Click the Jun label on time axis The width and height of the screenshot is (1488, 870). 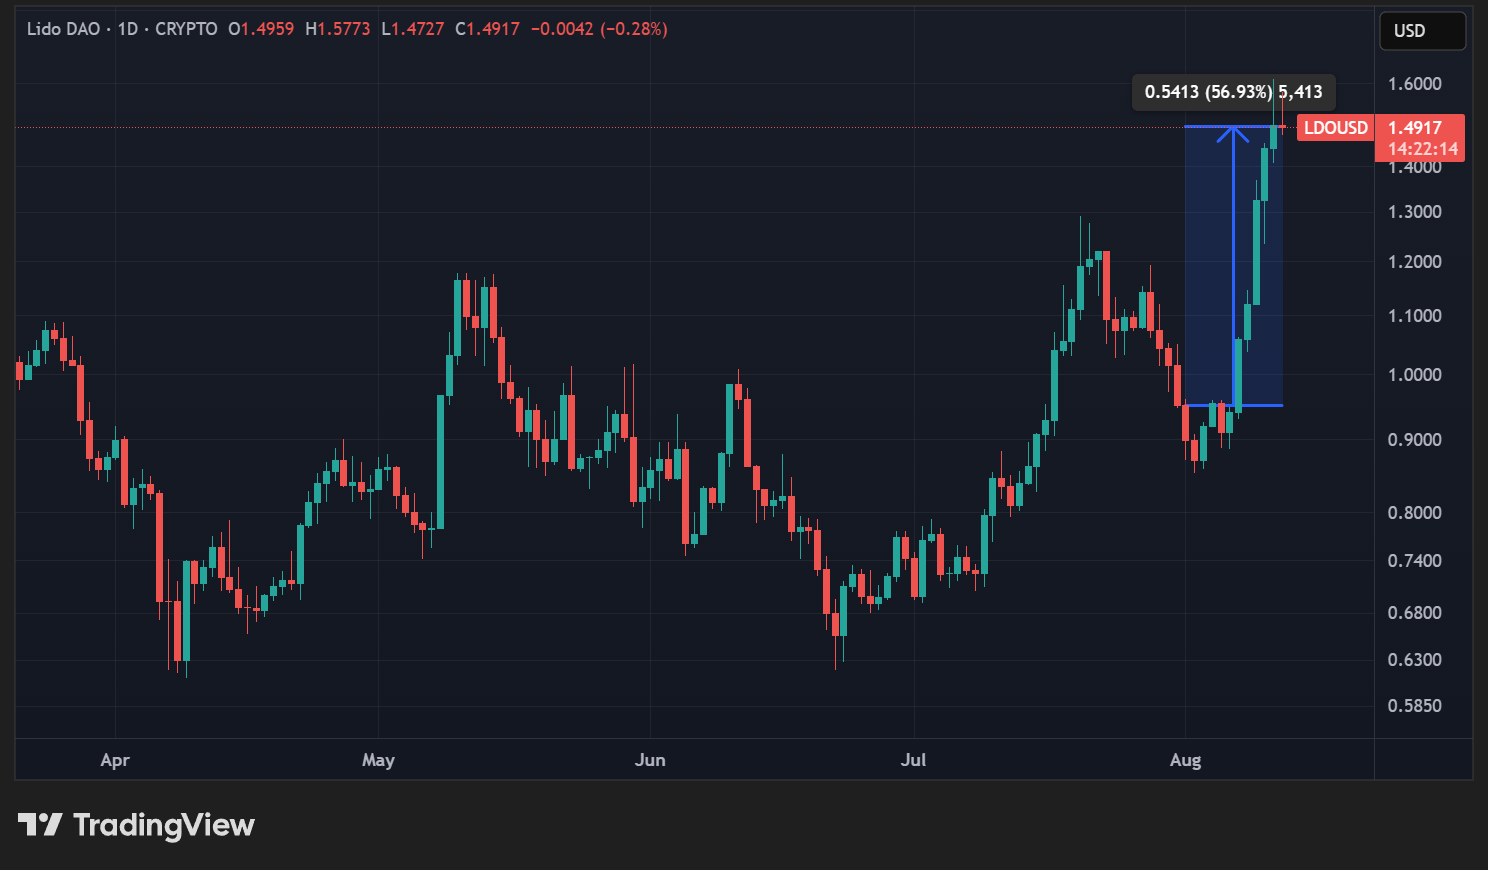point(650,760)
